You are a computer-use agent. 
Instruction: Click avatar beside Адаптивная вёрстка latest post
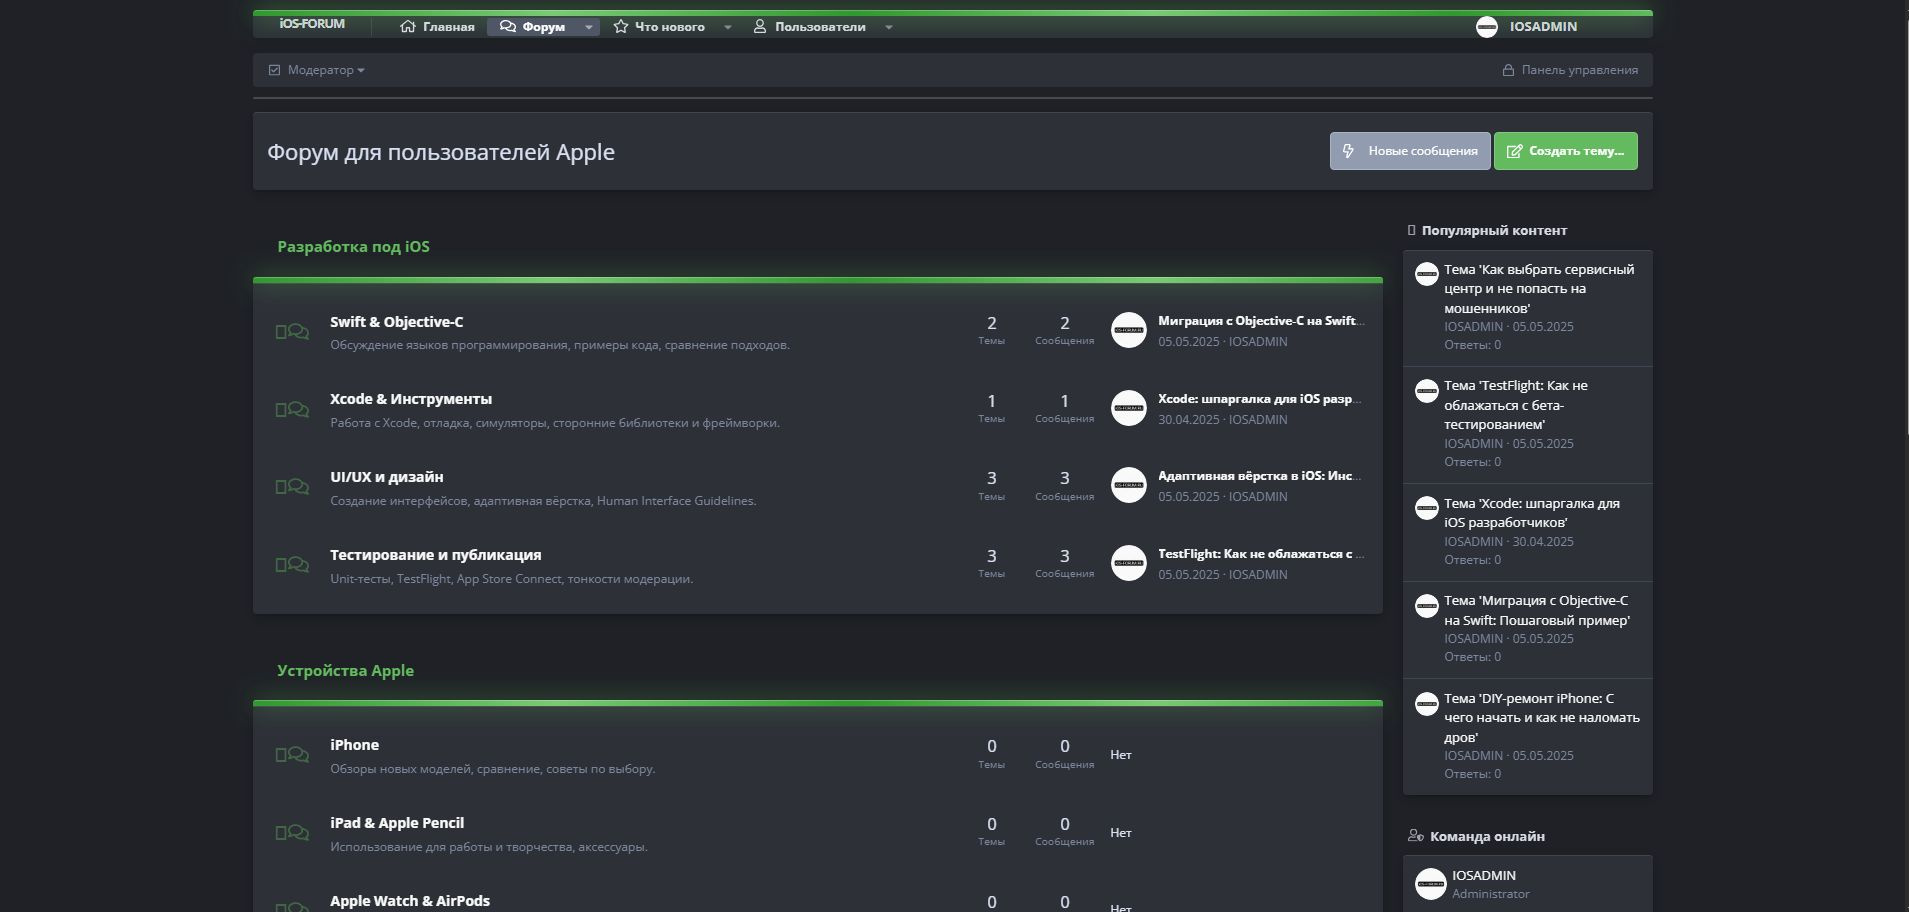pyautogui.click(x=1129, y=485)
